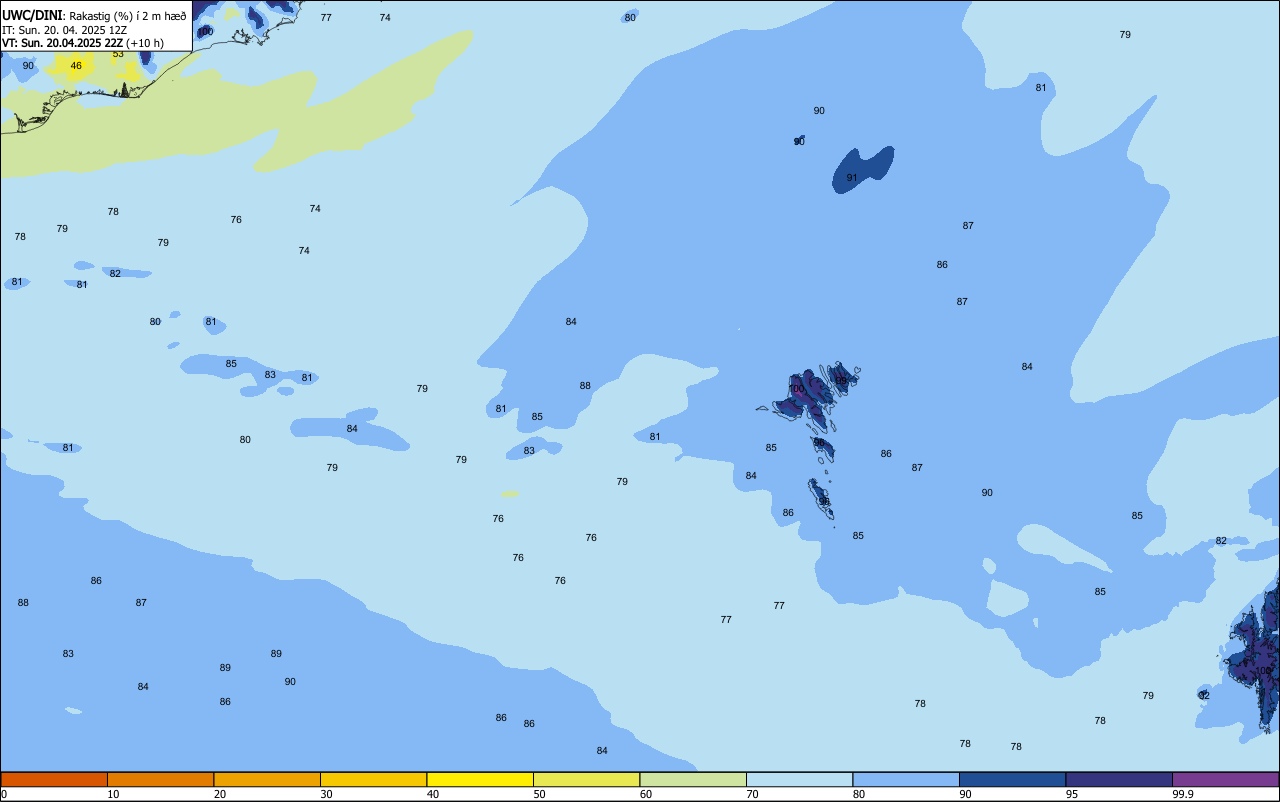Click the 'VT: Sun. 20.04.2025 22Z (+10 h)' line
Viewport: 1280px width, 802px height.
point(83,43)
